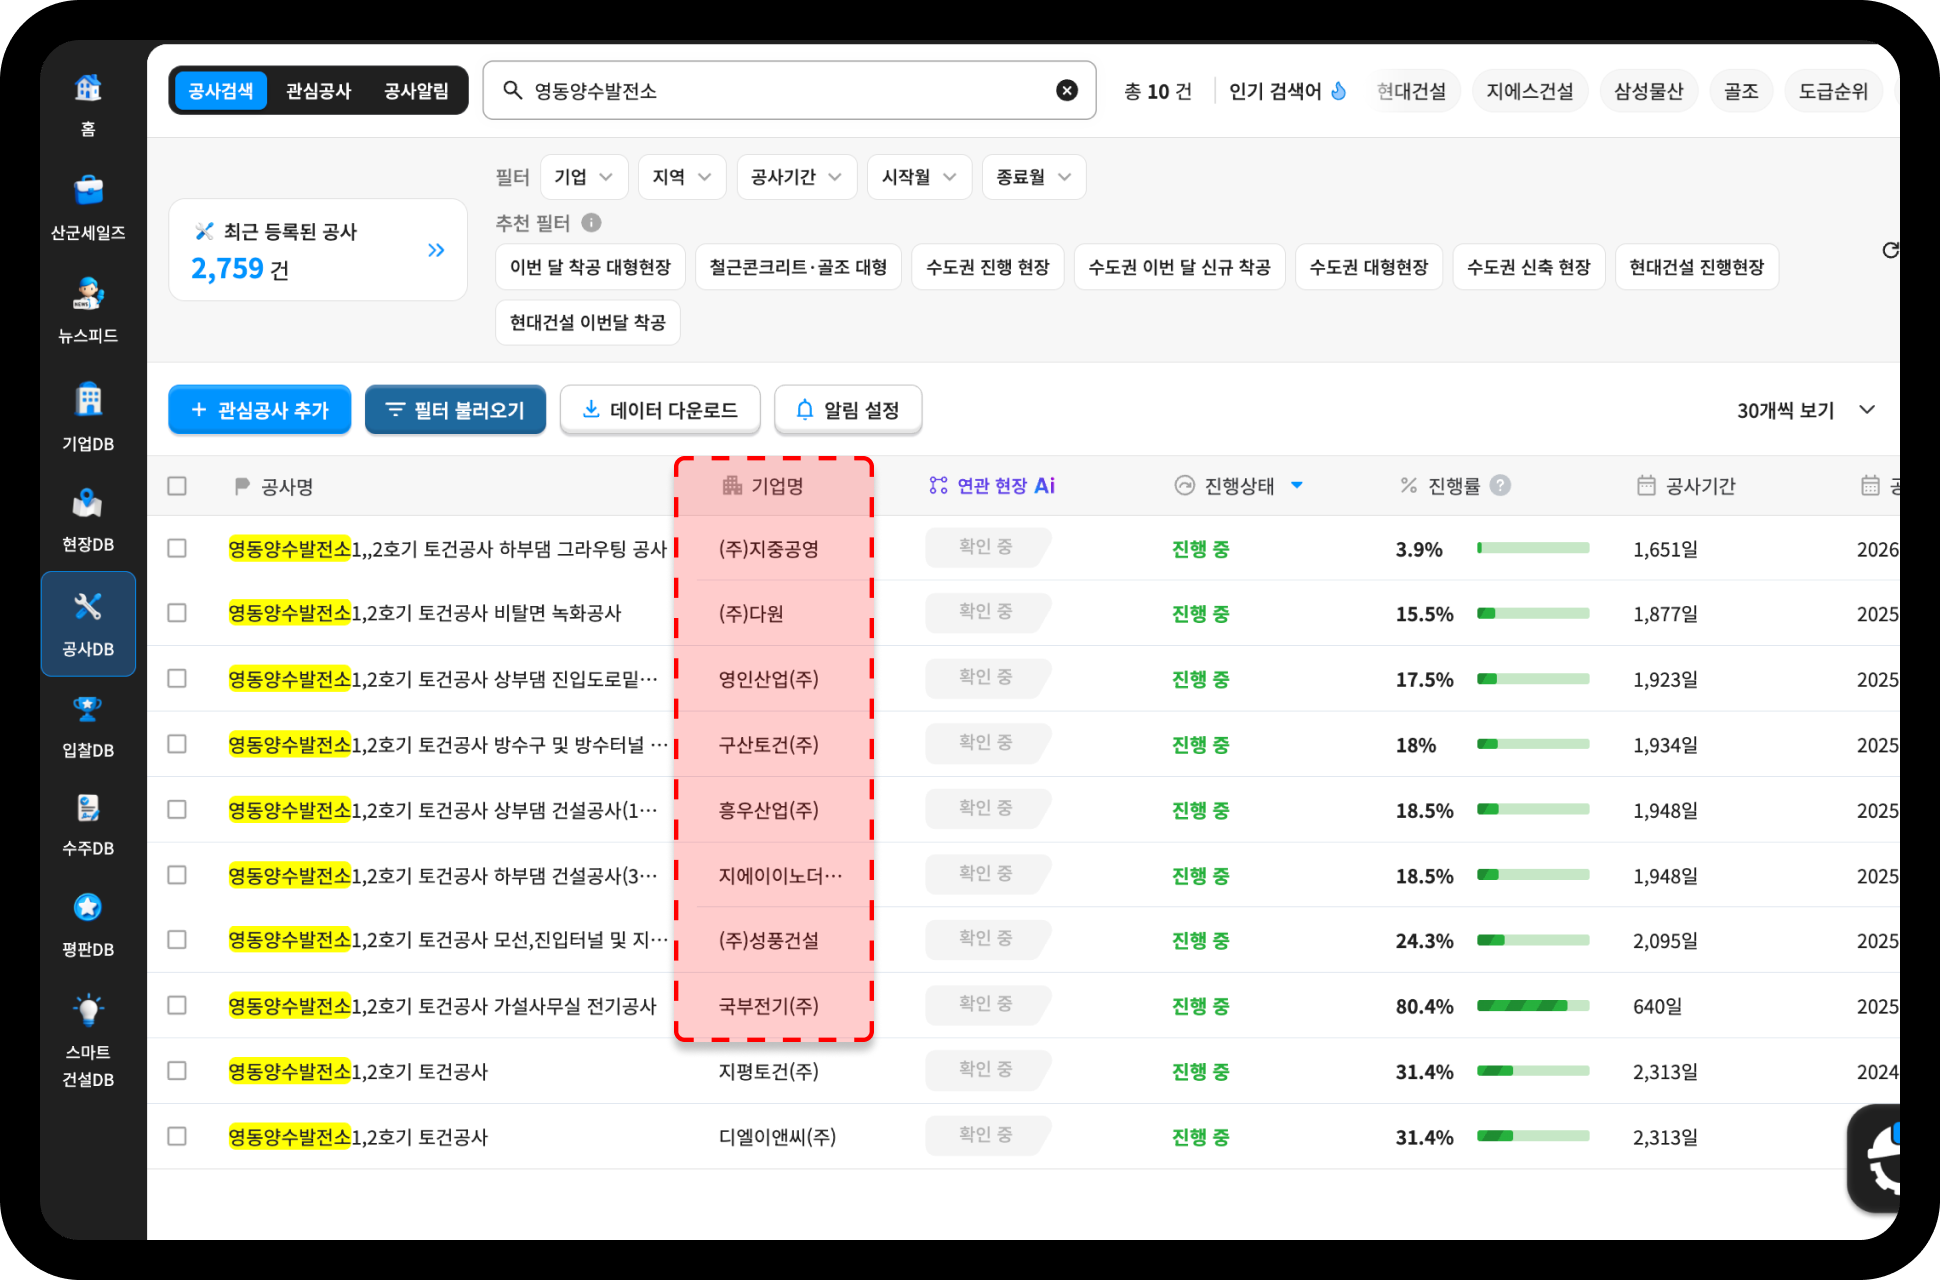Clear the search field with the X icon
1940x1280 pixels.
coord(1067,91)
